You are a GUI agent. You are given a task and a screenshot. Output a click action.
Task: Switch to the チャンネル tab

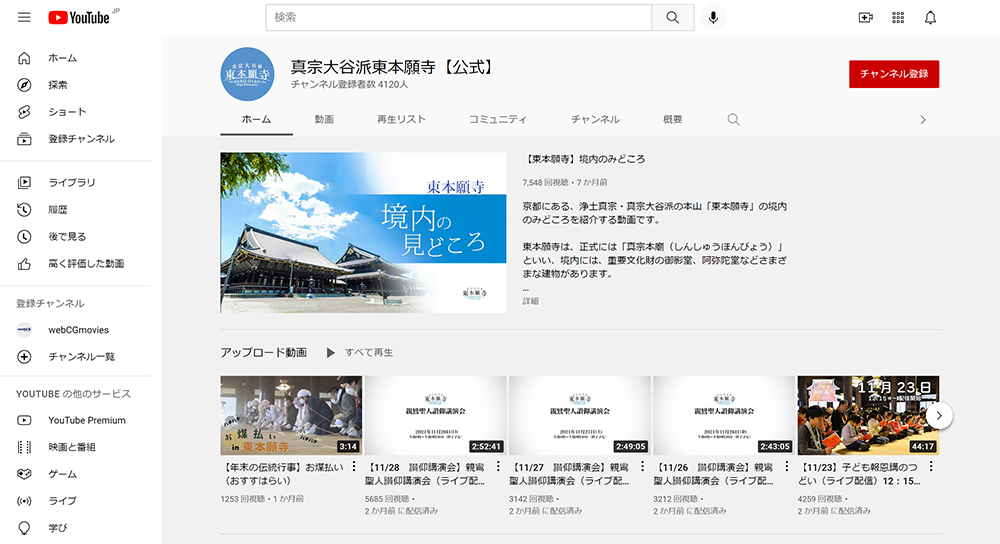tap(595, 119)
